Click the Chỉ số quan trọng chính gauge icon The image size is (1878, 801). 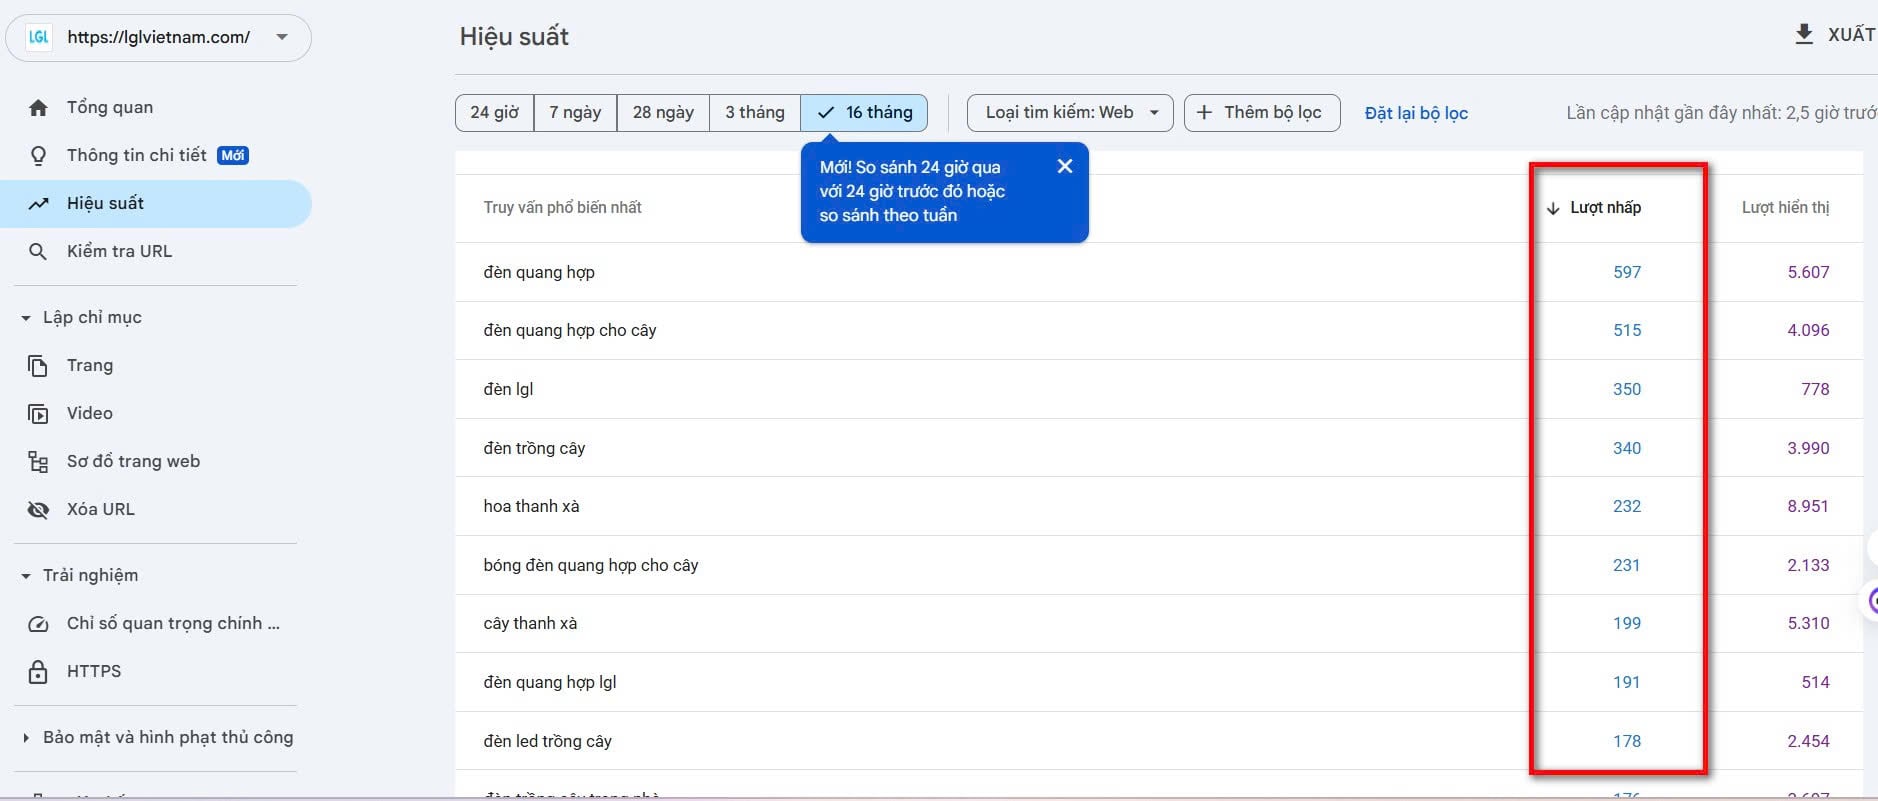tap(38, 623)
